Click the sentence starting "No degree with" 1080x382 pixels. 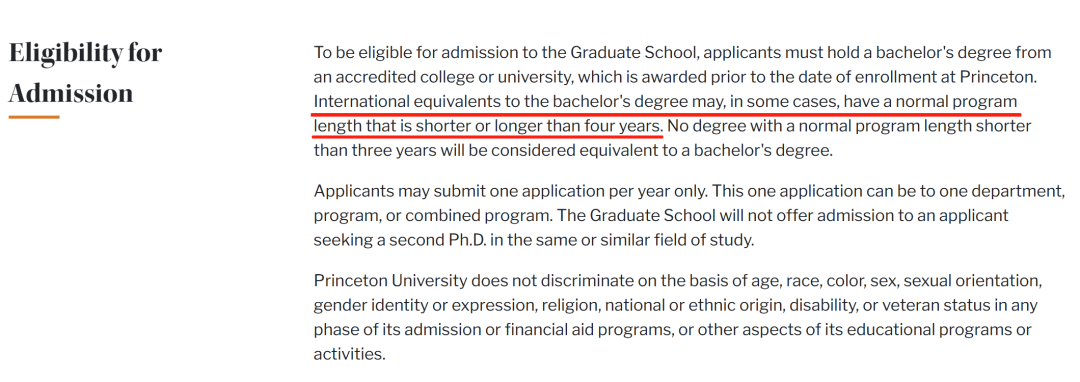point(672,138)
